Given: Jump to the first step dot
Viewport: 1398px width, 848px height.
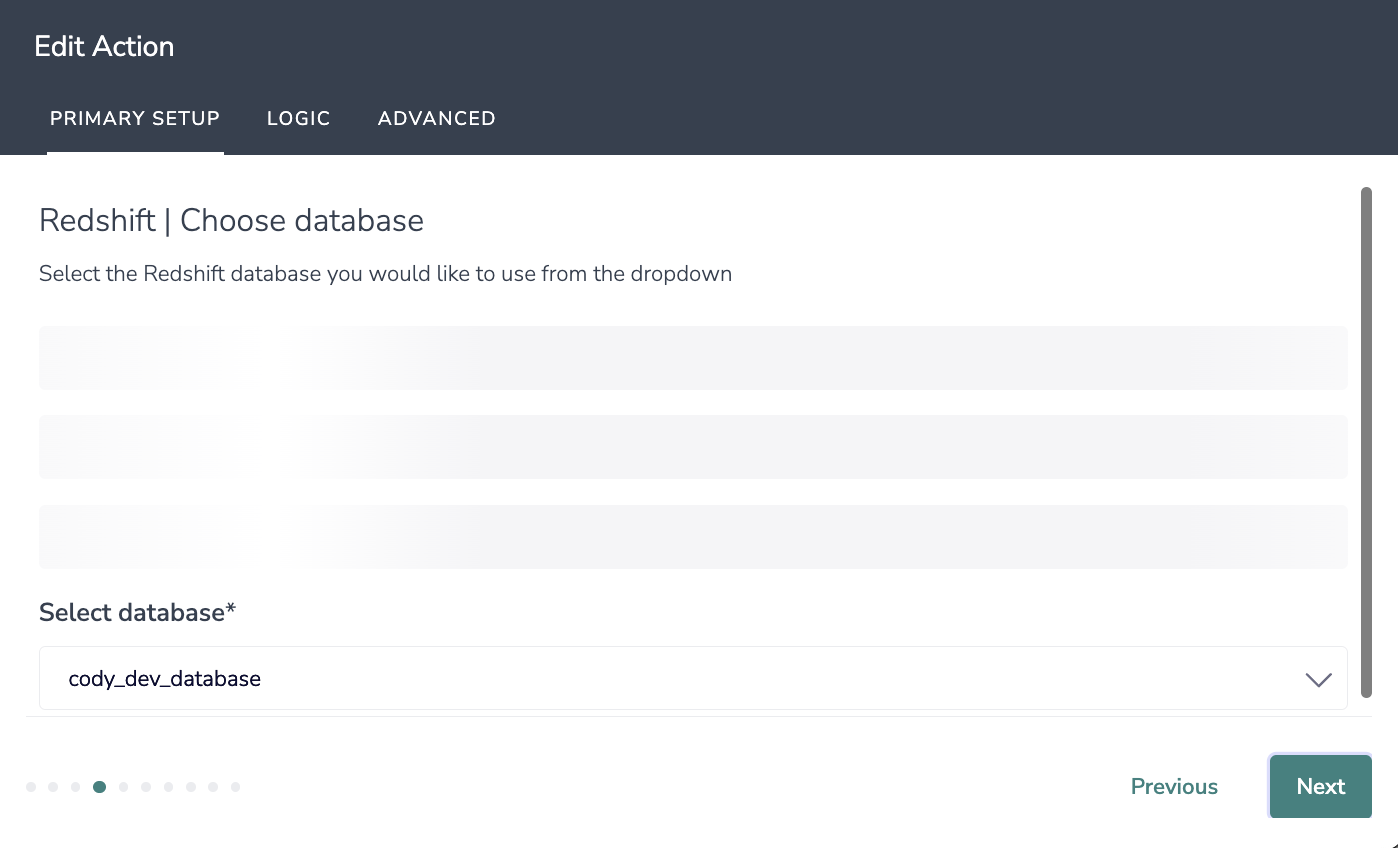Looking at the screenshot, I should (x=31, y=787).
